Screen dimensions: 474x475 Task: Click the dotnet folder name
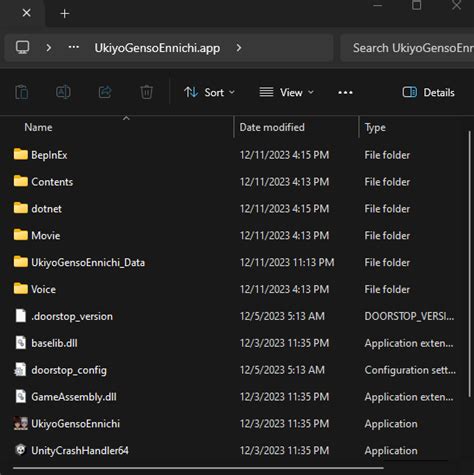(46, 209)
